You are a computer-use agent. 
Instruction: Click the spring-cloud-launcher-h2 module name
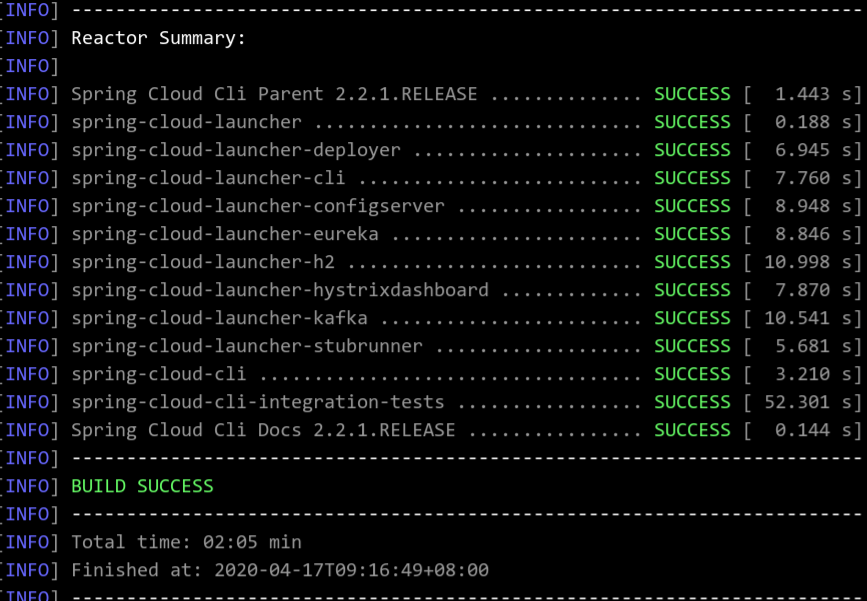pyautogui.click(x=203, y=262)
